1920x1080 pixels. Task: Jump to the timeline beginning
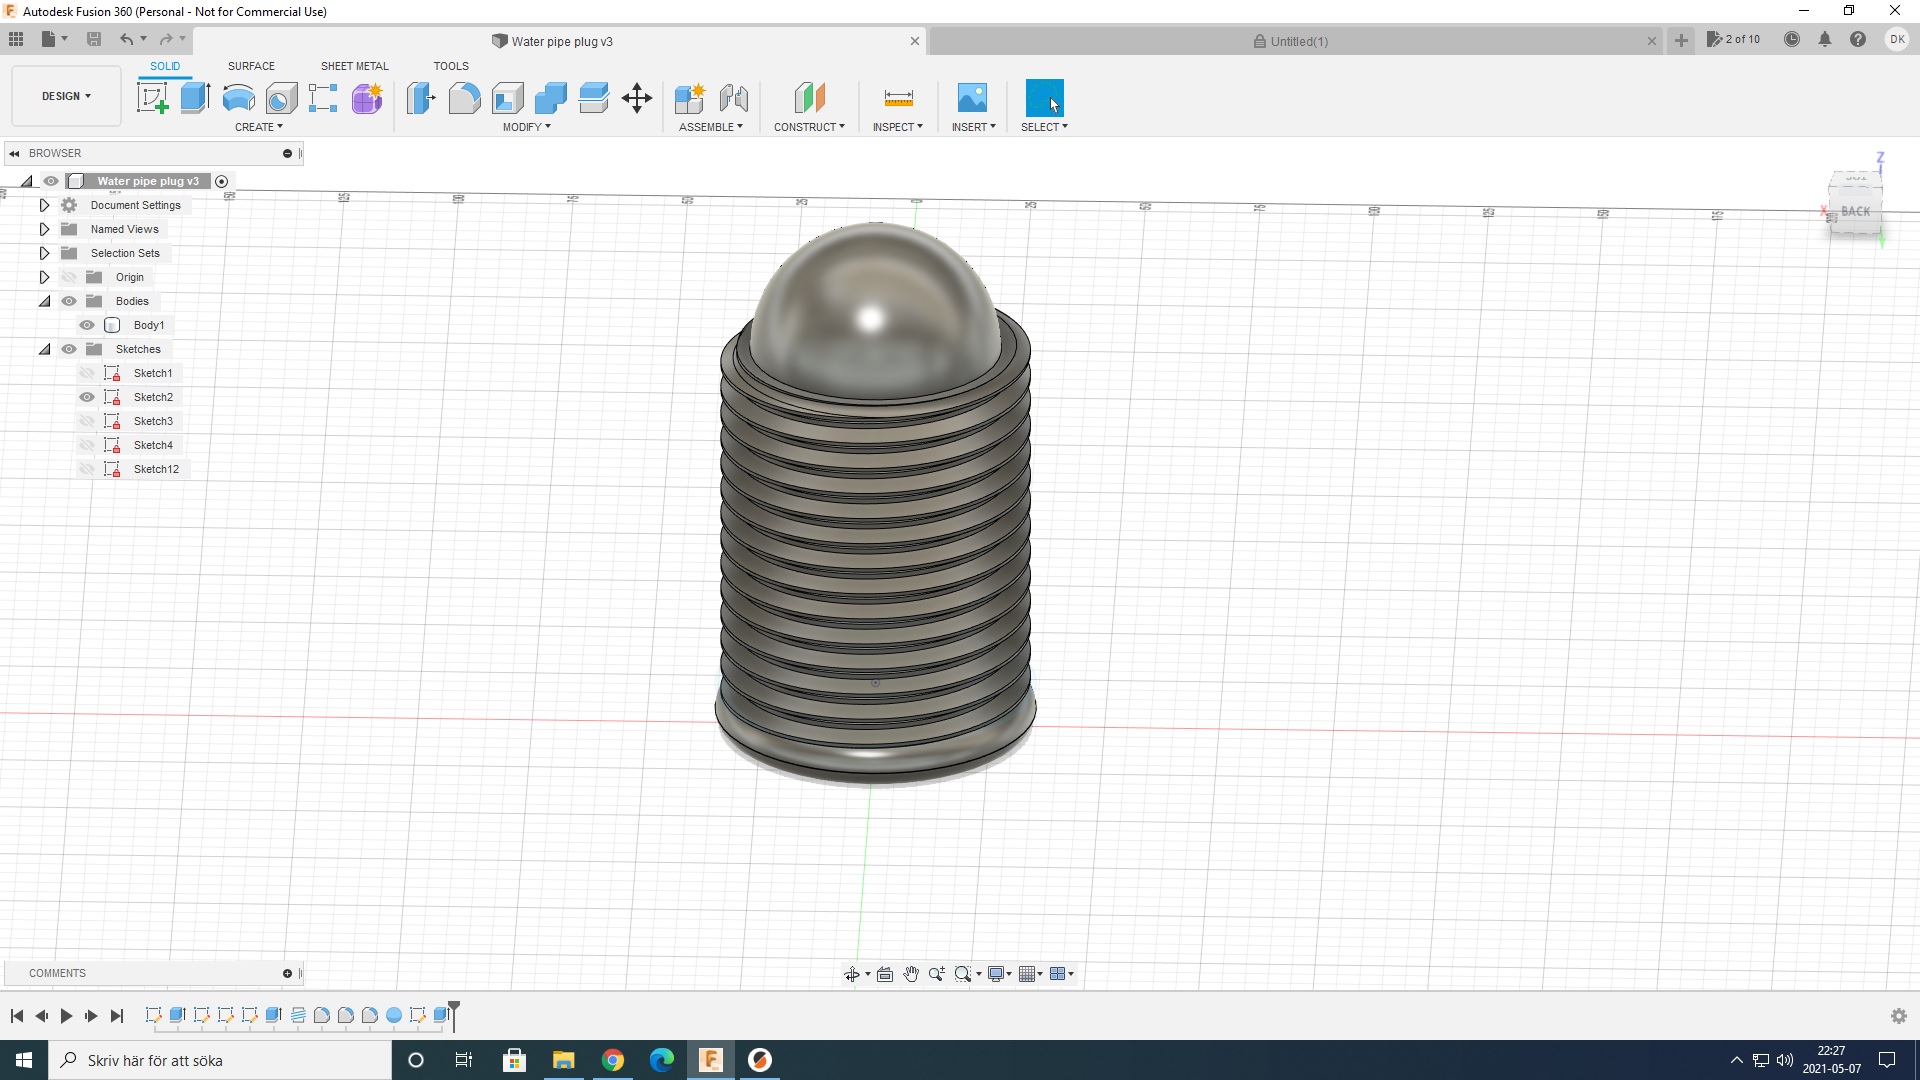click(x=17, y=1016)
